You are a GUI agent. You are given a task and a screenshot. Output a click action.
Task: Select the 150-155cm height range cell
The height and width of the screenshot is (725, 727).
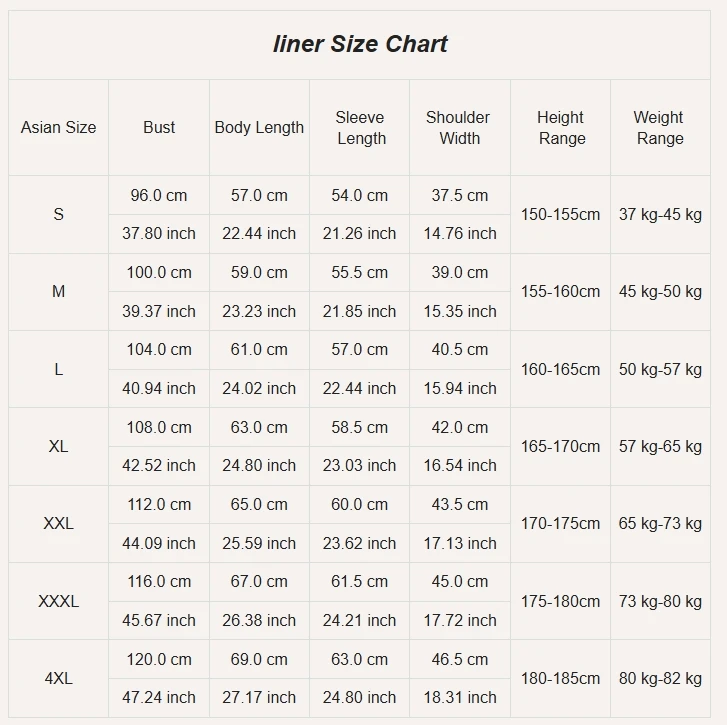tap(561, 214)
